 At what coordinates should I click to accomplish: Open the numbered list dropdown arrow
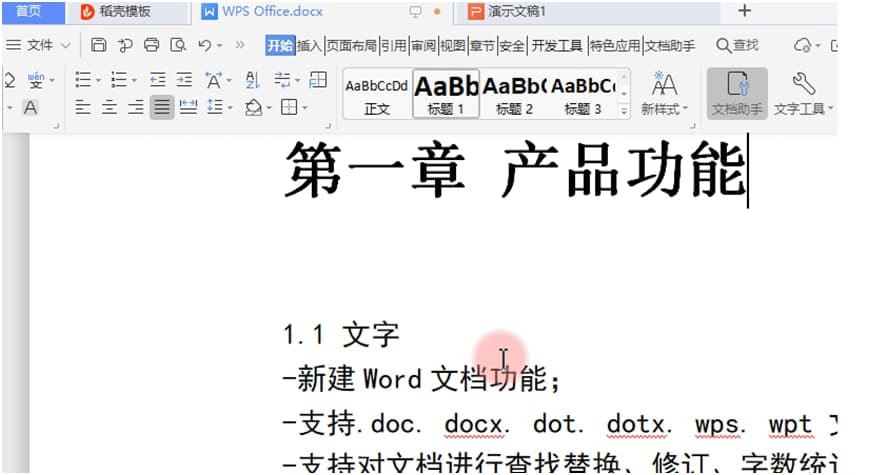[x=134, y=81]
